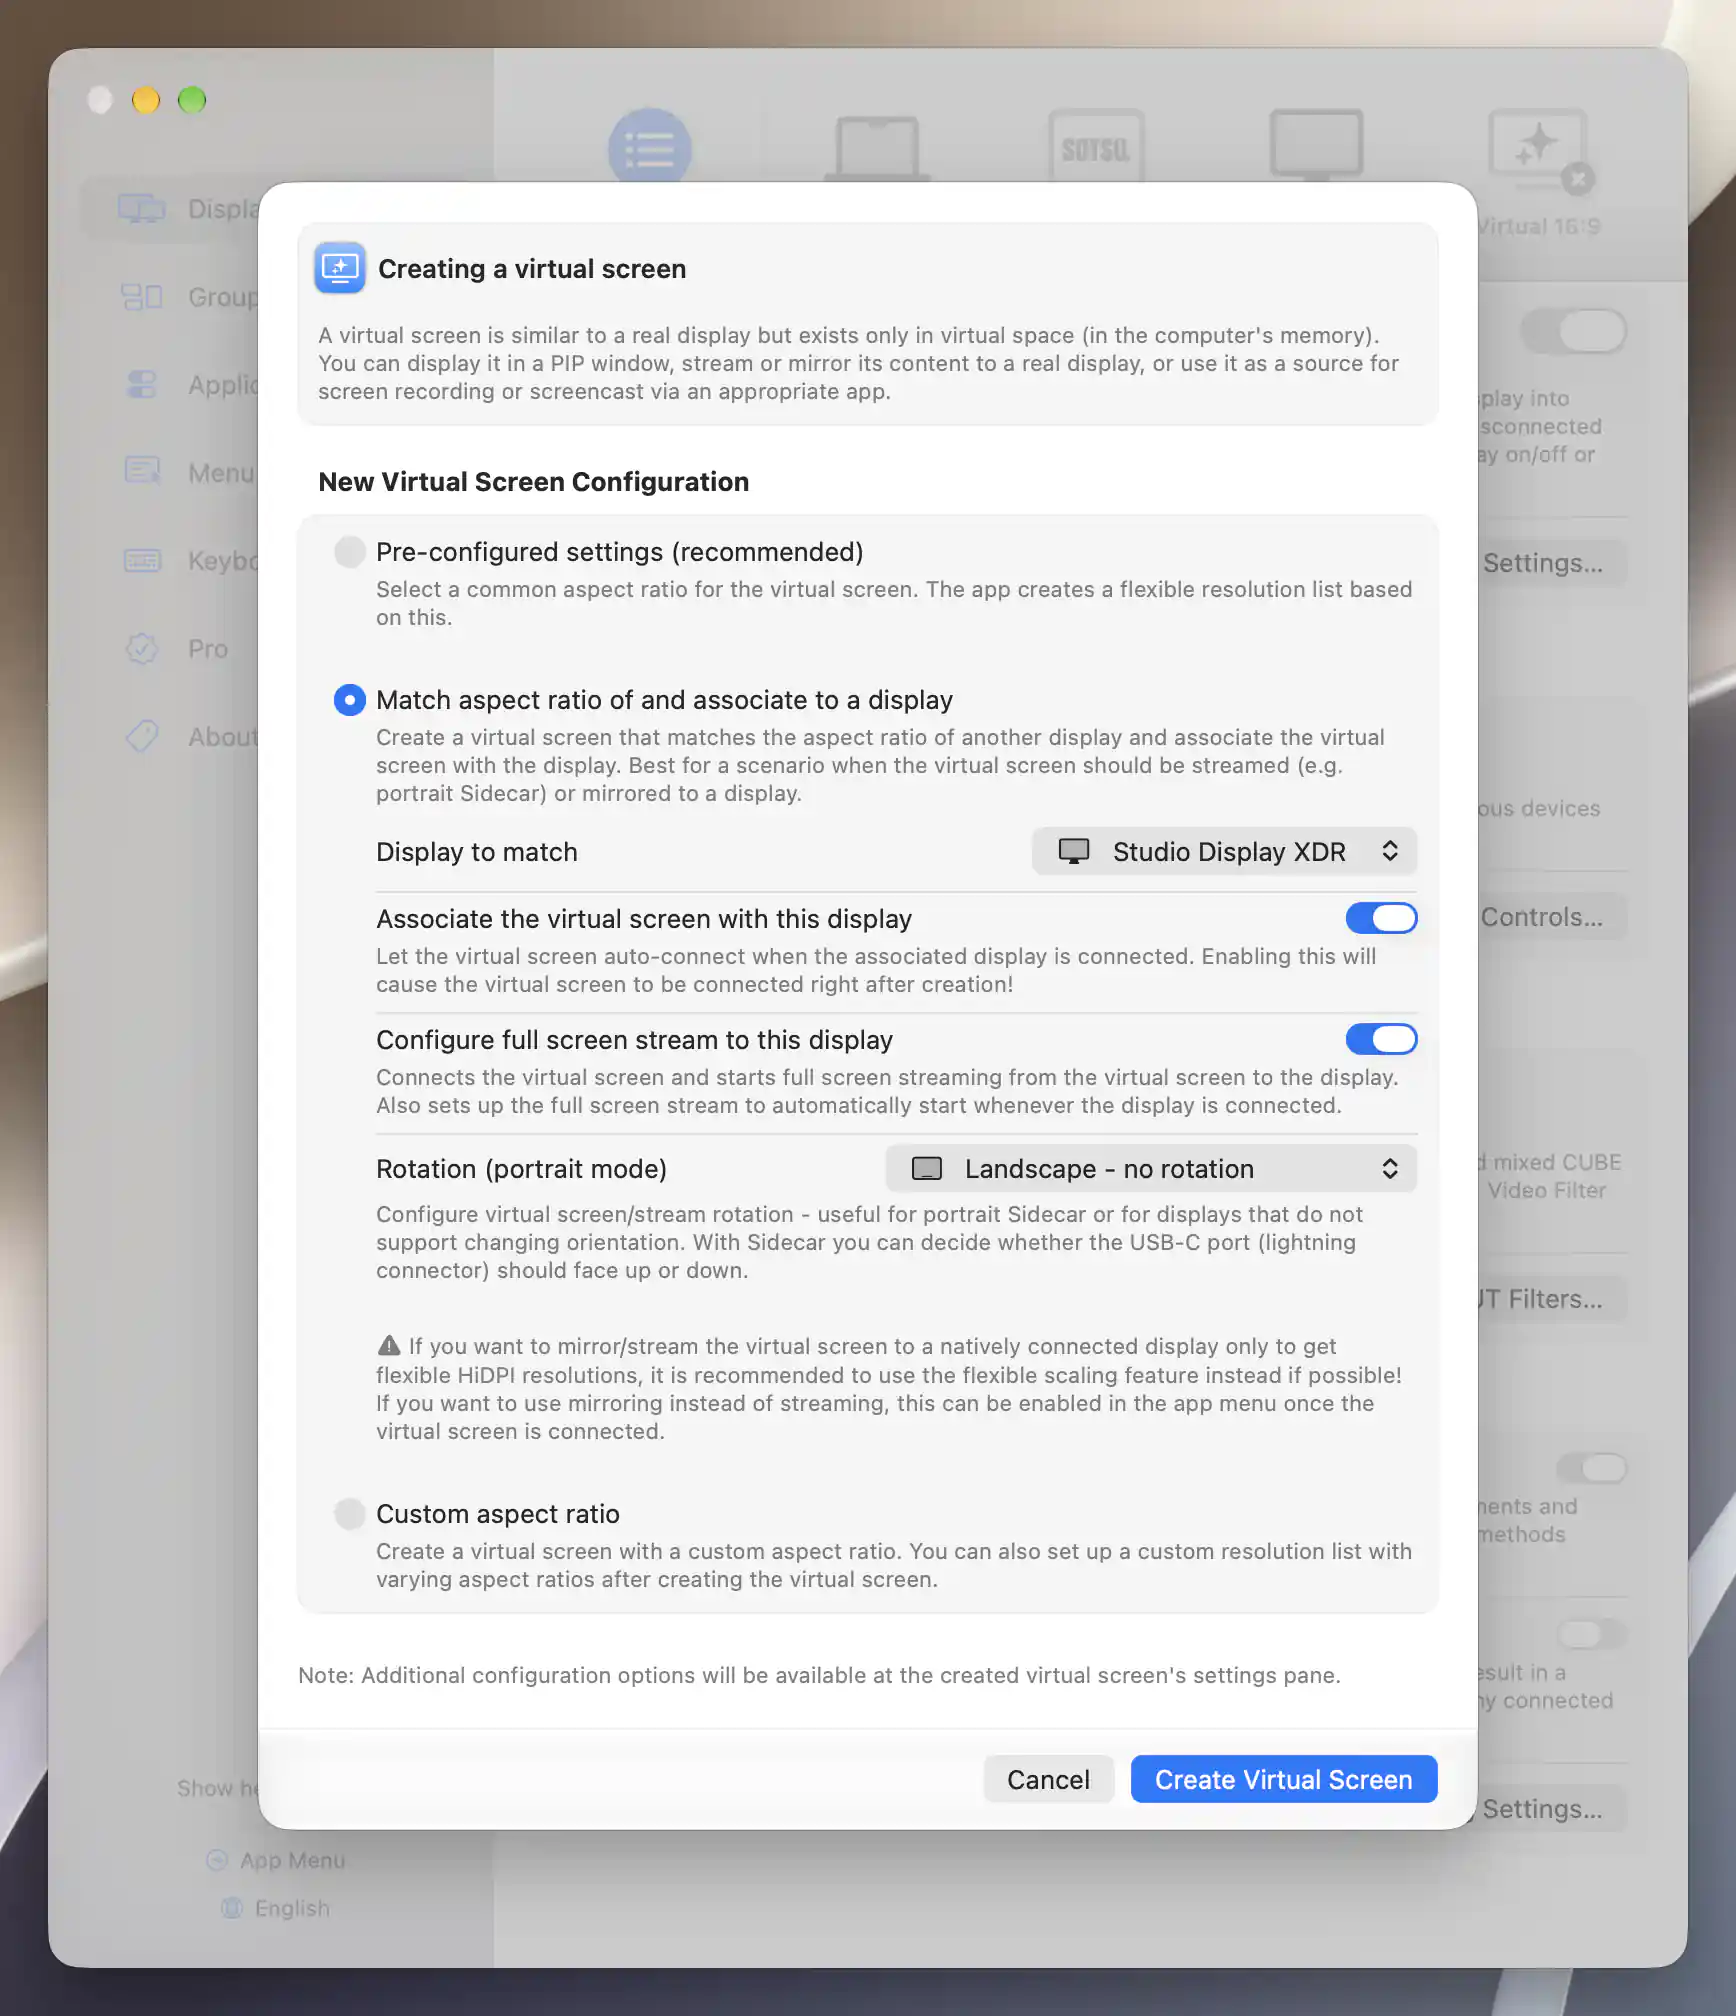
Task: Click the list overview toolbar icon
Action: tap(650, 146)
